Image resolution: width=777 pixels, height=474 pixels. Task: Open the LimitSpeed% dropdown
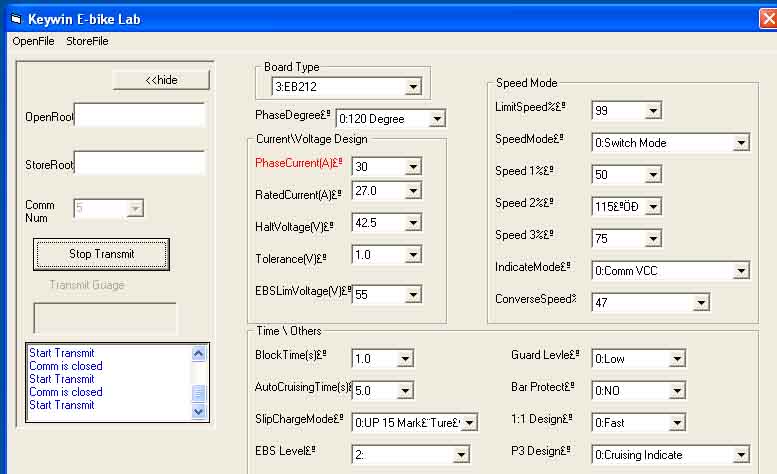[652, 111]
